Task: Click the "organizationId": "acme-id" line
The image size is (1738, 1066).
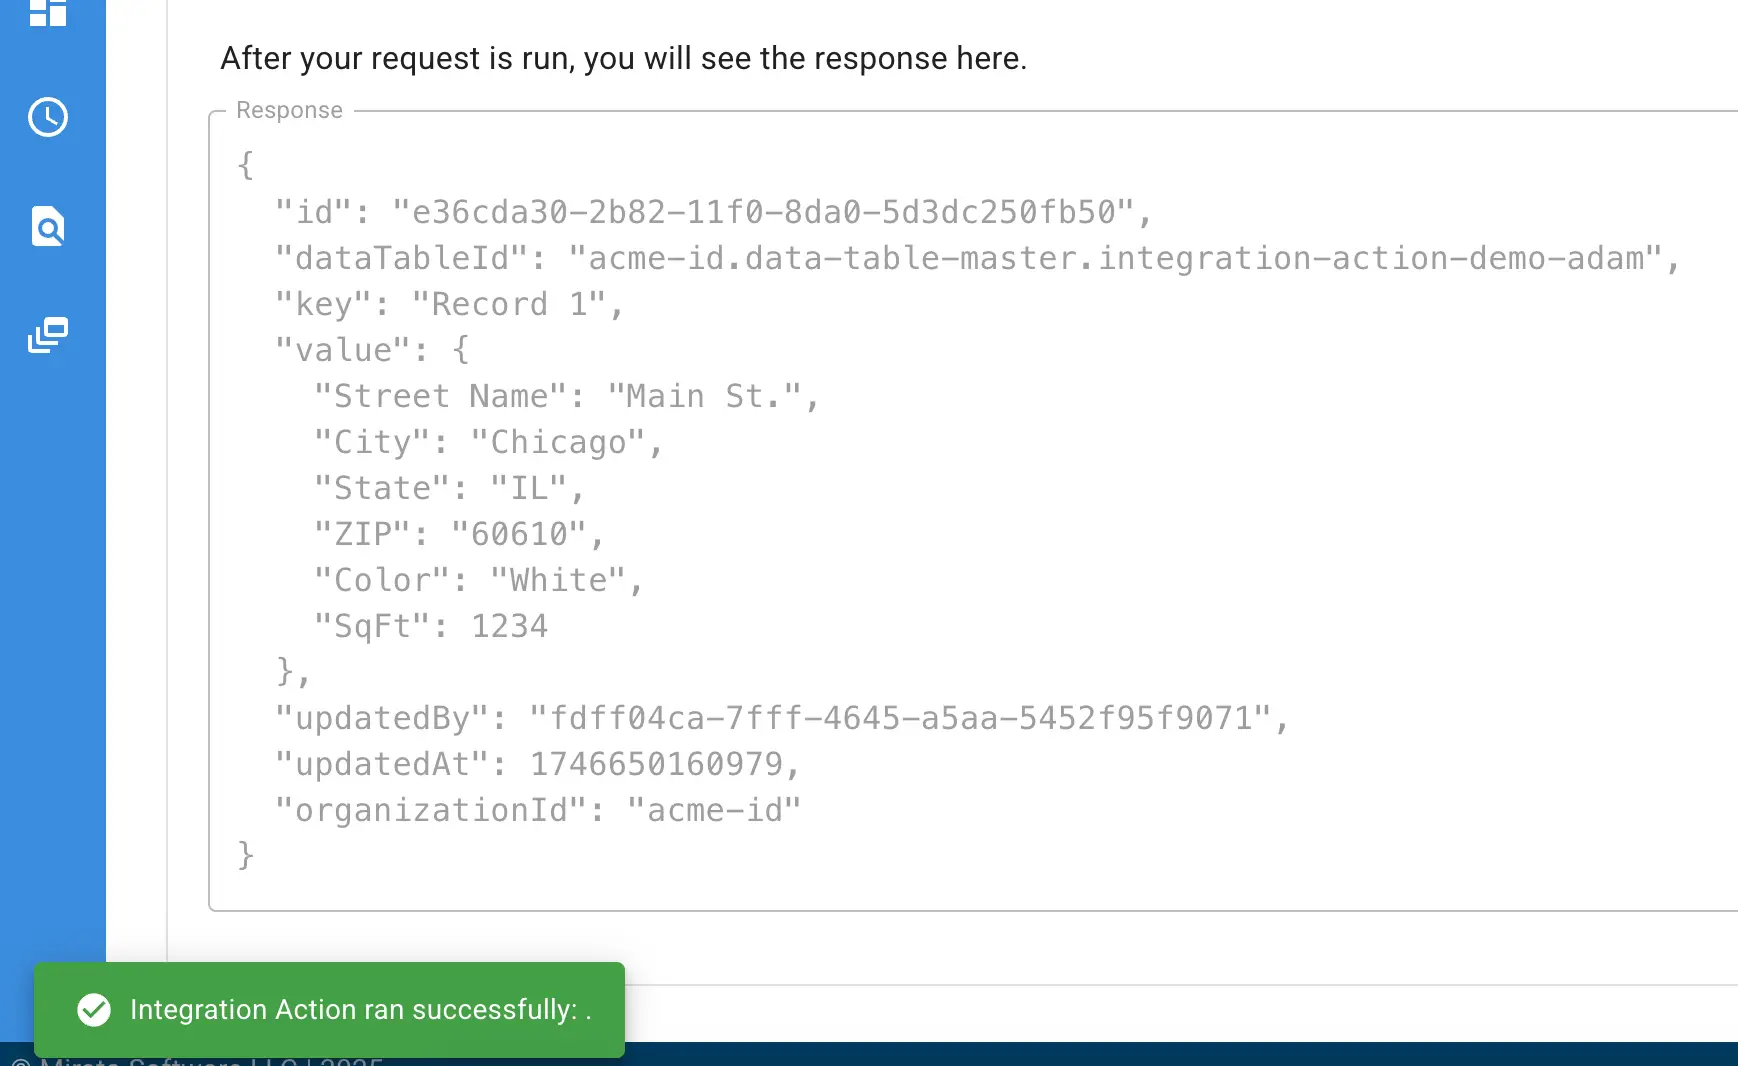Action: coord(537,810)
